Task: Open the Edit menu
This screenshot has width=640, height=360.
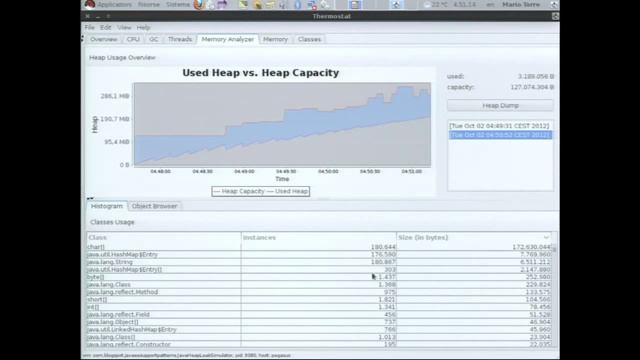Action: [106, 27]
